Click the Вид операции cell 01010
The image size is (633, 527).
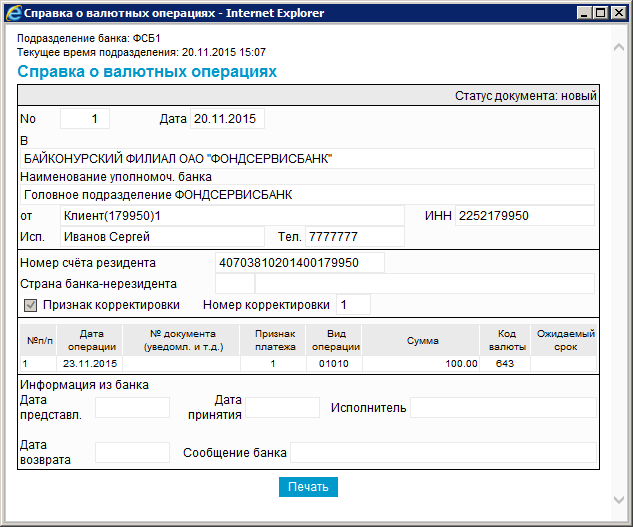click(x=331, y=363)
